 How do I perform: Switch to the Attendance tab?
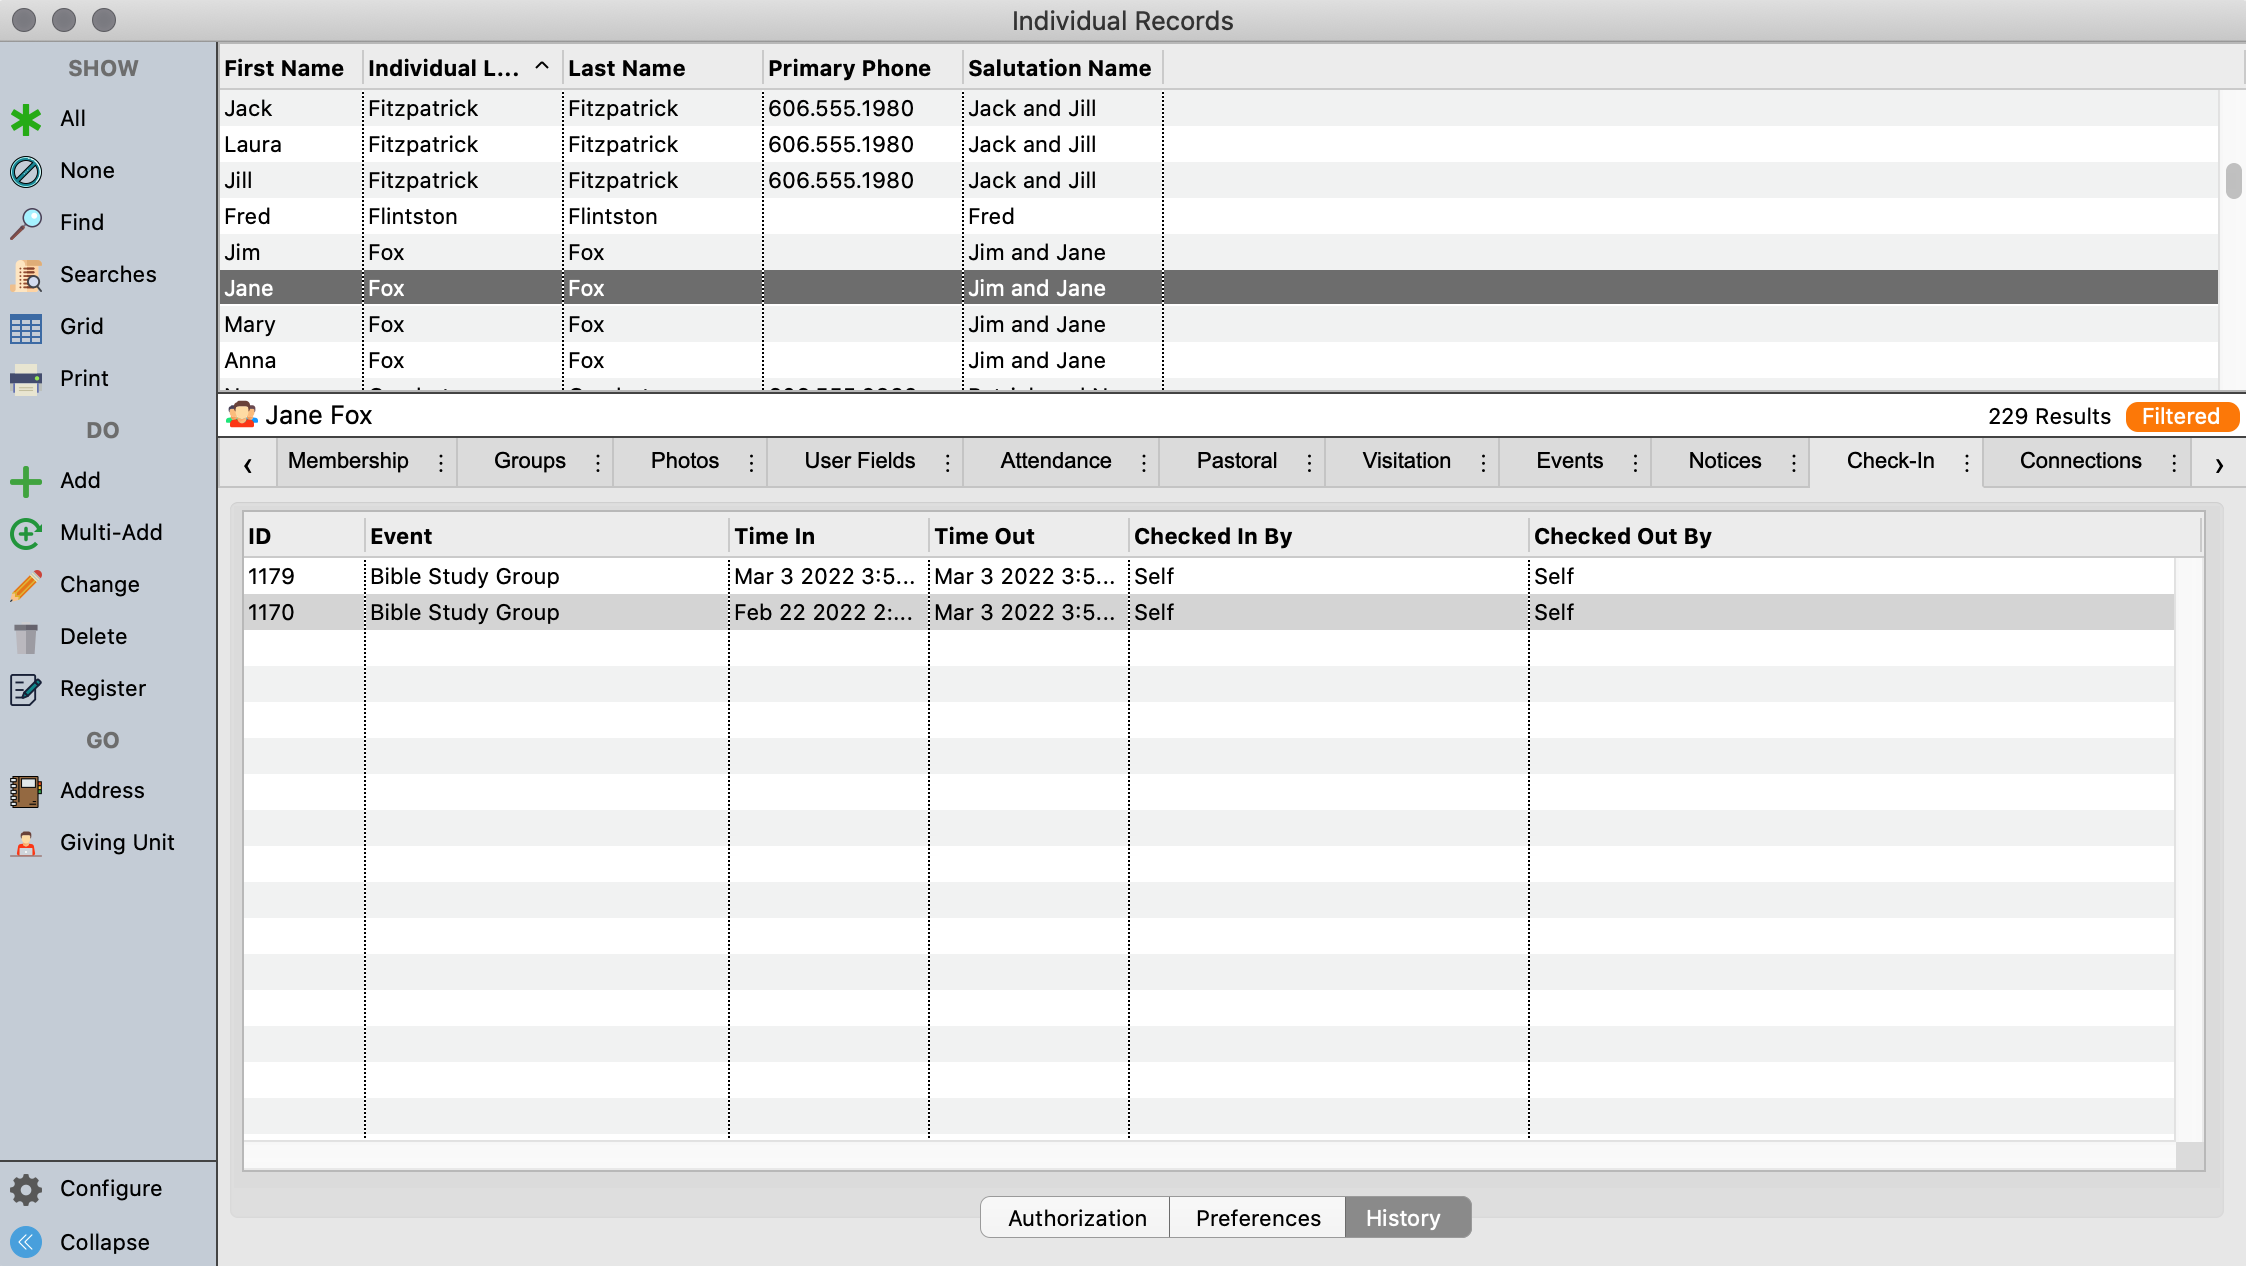[1055, 461]
